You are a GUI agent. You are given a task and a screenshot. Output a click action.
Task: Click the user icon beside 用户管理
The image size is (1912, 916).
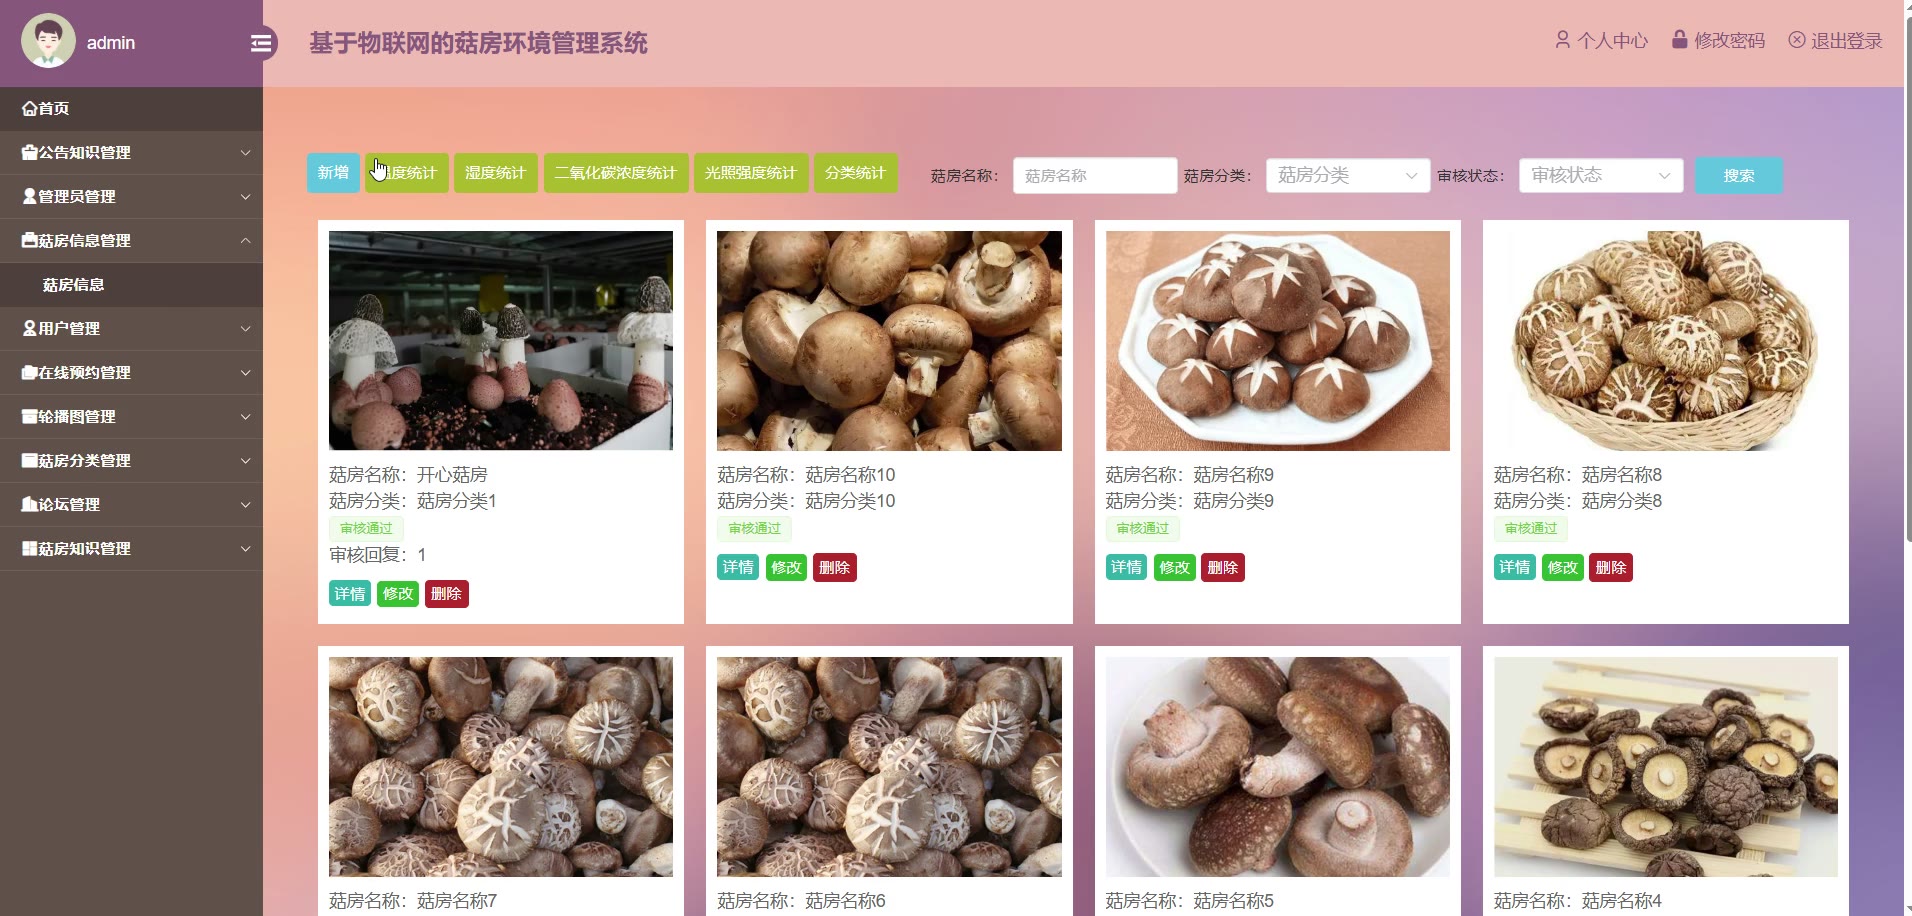coord(29,329)
